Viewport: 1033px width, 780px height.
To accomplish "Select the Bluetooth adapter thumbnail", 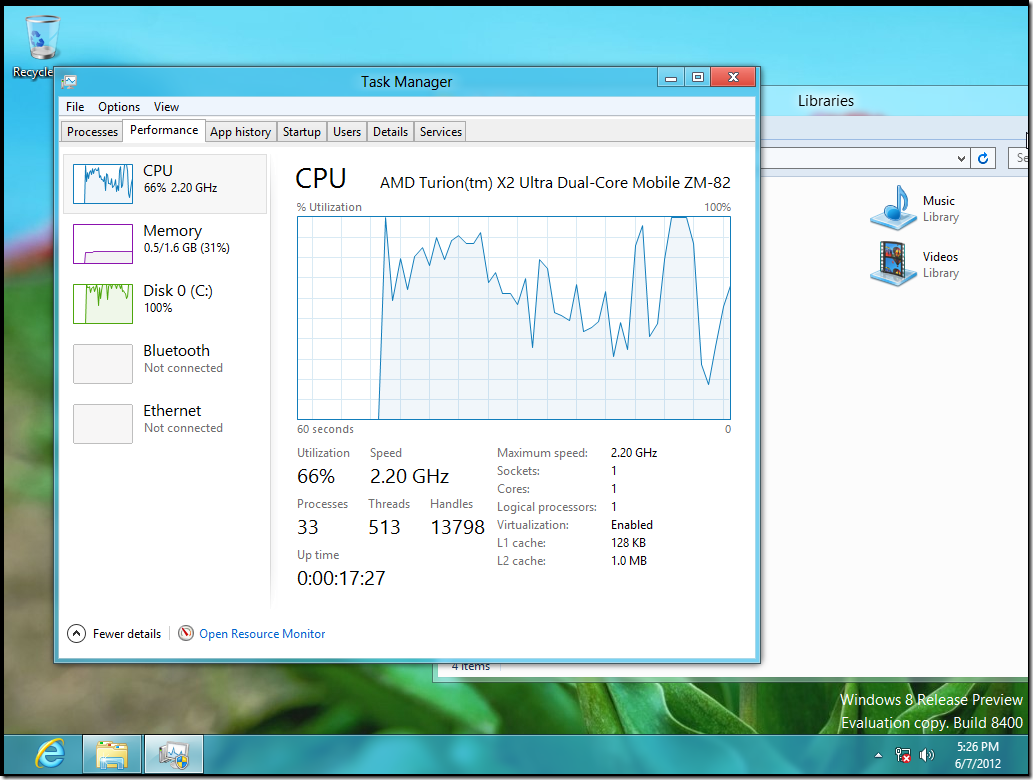I will tap(103, 364).
